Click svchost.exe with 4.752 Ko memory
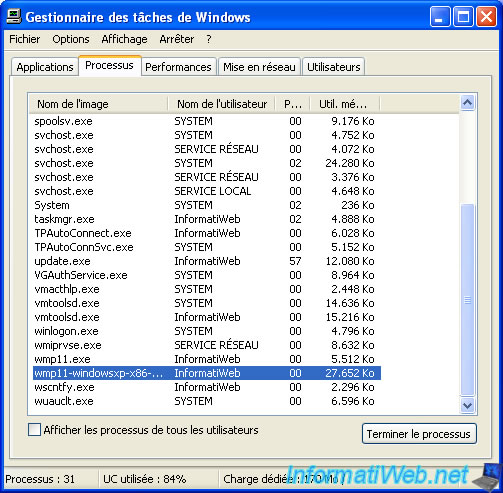The height and width of the screenshot is (493, 503). (x=207, y=135)
